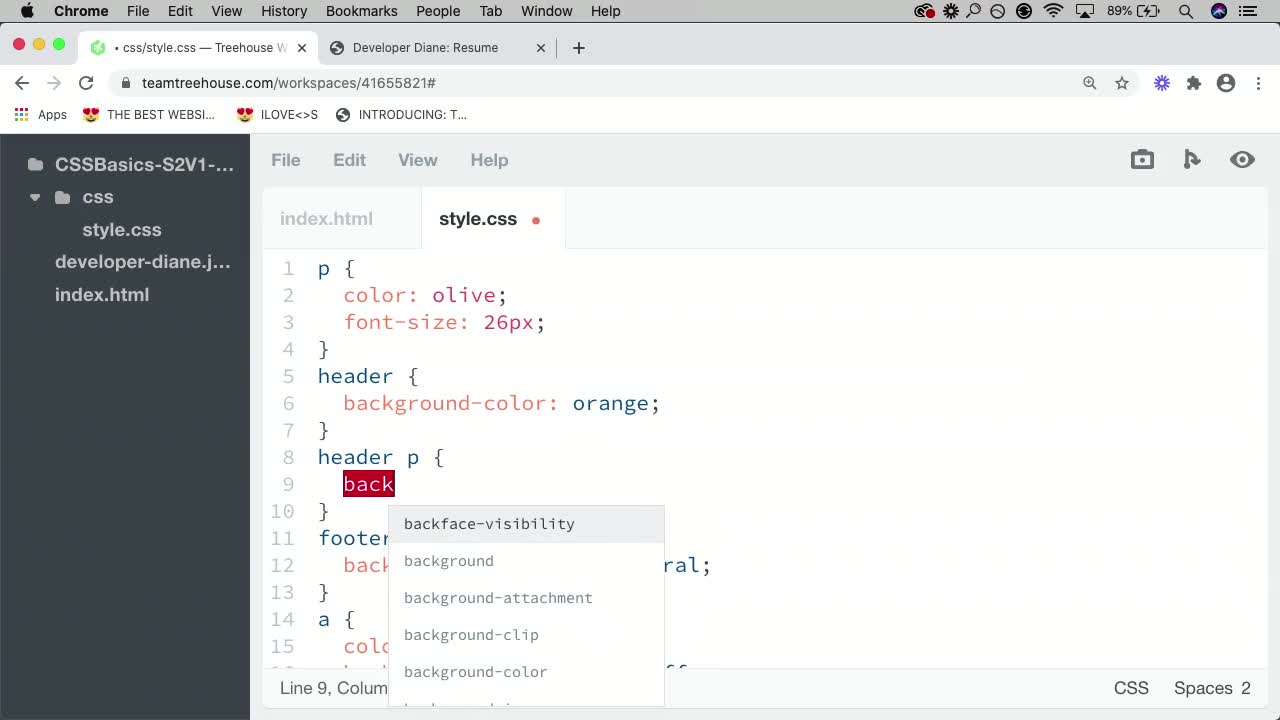Click the Wi-Fi status icon
1280x720 pixels.
coord(1053,11)
